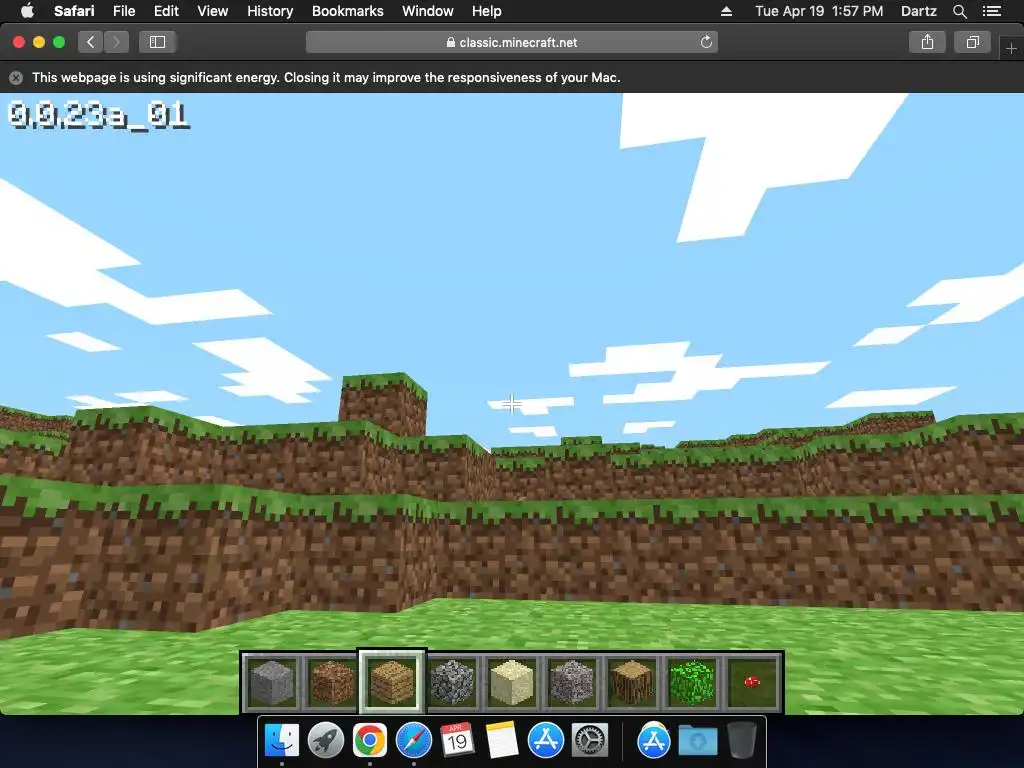
Task: Select the red mushroom in hotbar
Action: pos(752,682)
